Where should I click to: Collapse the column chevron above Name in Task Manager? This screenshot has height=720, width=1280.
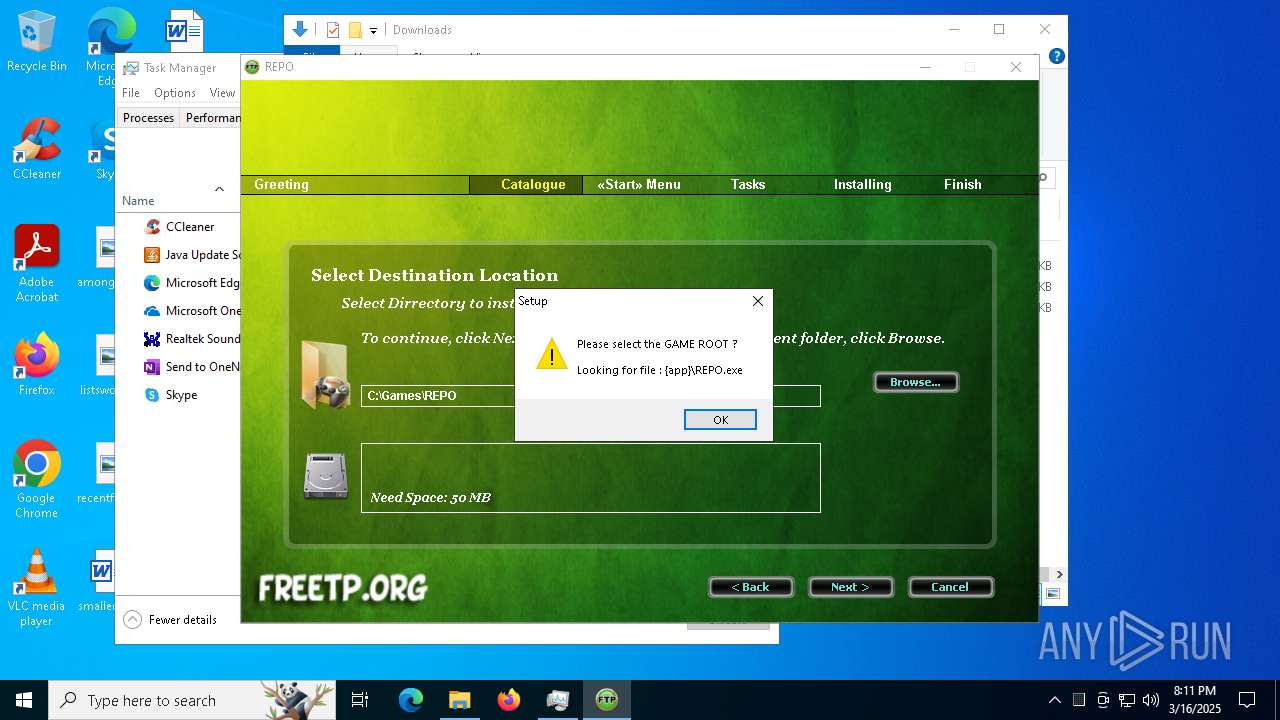219,189
